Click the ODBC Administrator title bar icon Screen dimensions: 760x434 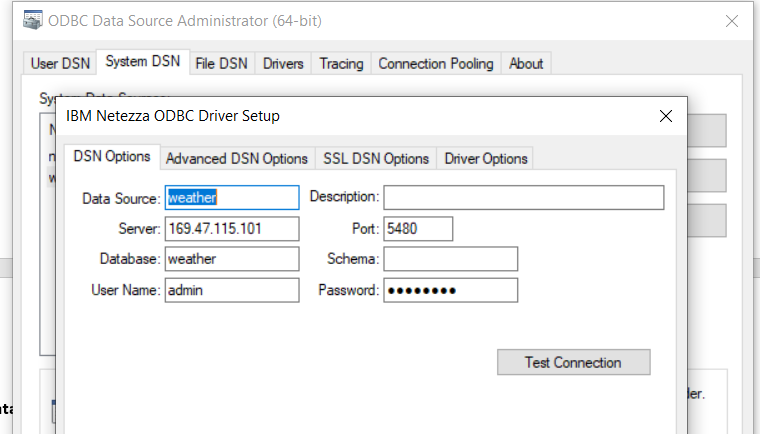click(x=34, y=21)
